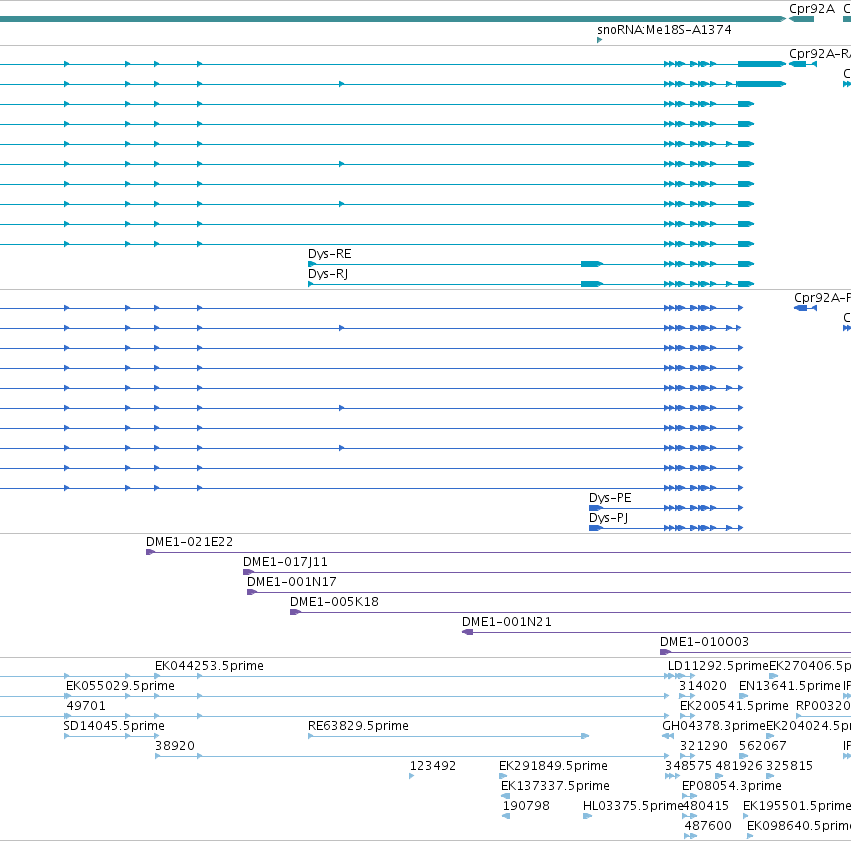Screen dimensions: 851x841
Task: Click the snoRNA:Me18S-A1374 arrow glyph
Action: point(599,40)
